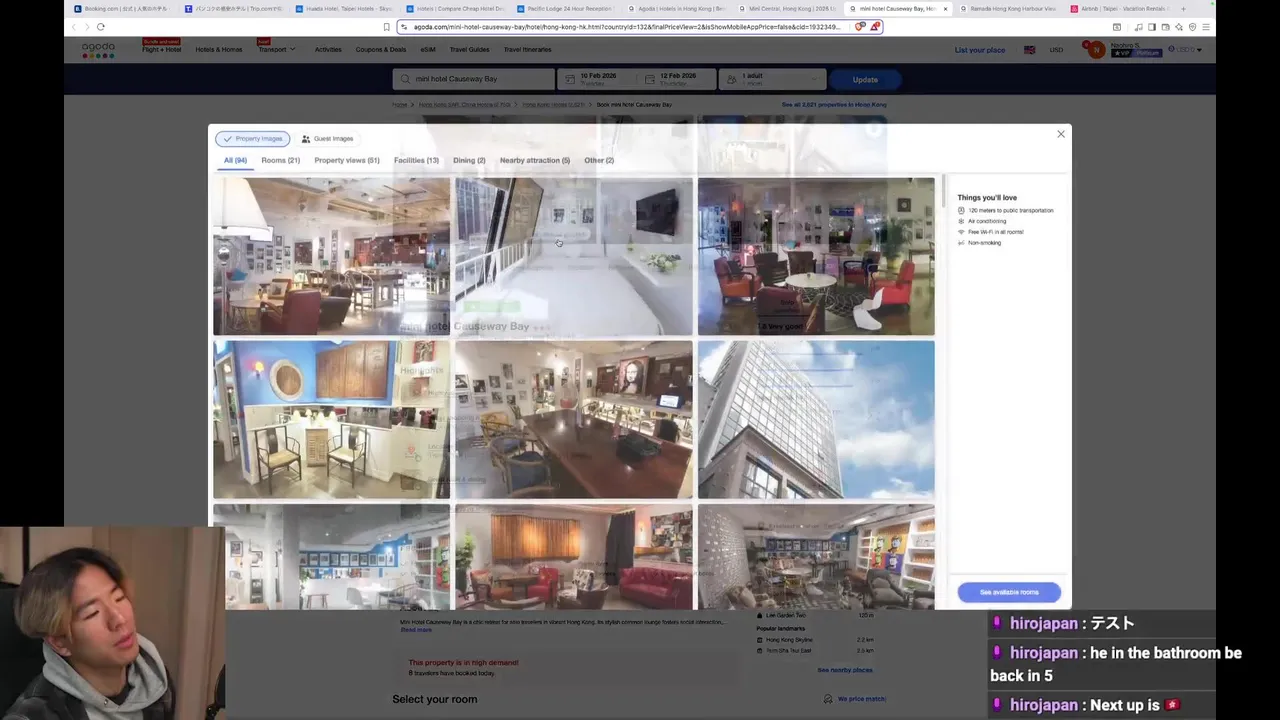This screenshot has height=720, width=1280.
Task: Close the photo gallery overlay
Action: (1061, 134)
